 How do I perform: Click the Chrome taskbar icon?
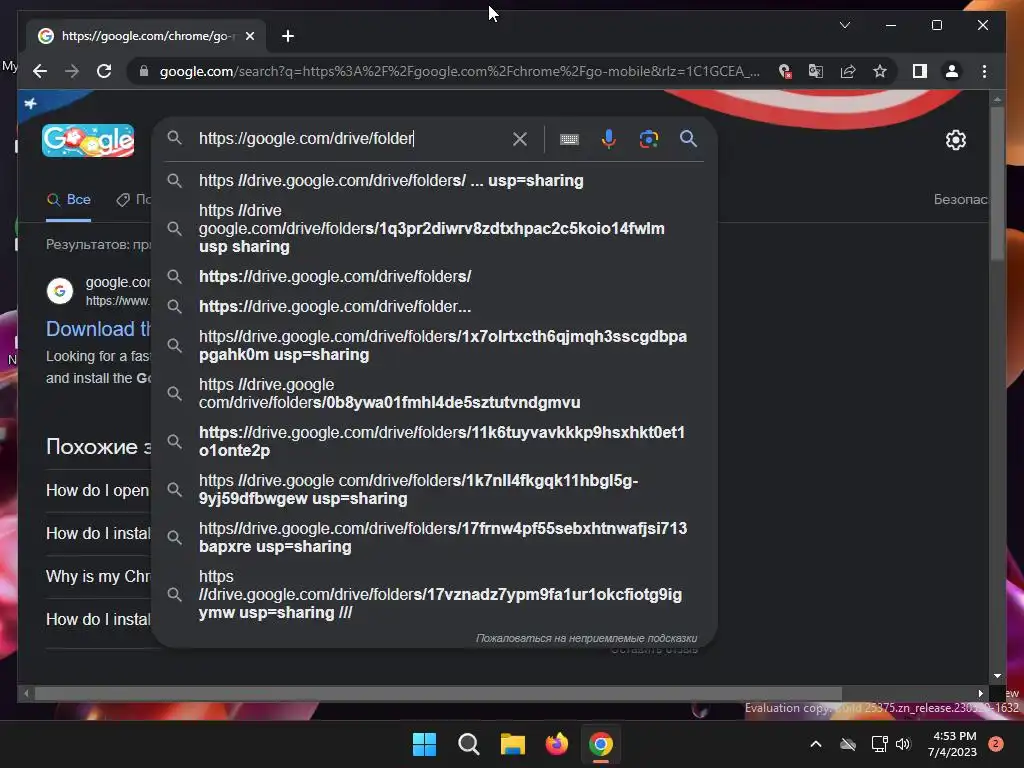(x=601, y=744)
